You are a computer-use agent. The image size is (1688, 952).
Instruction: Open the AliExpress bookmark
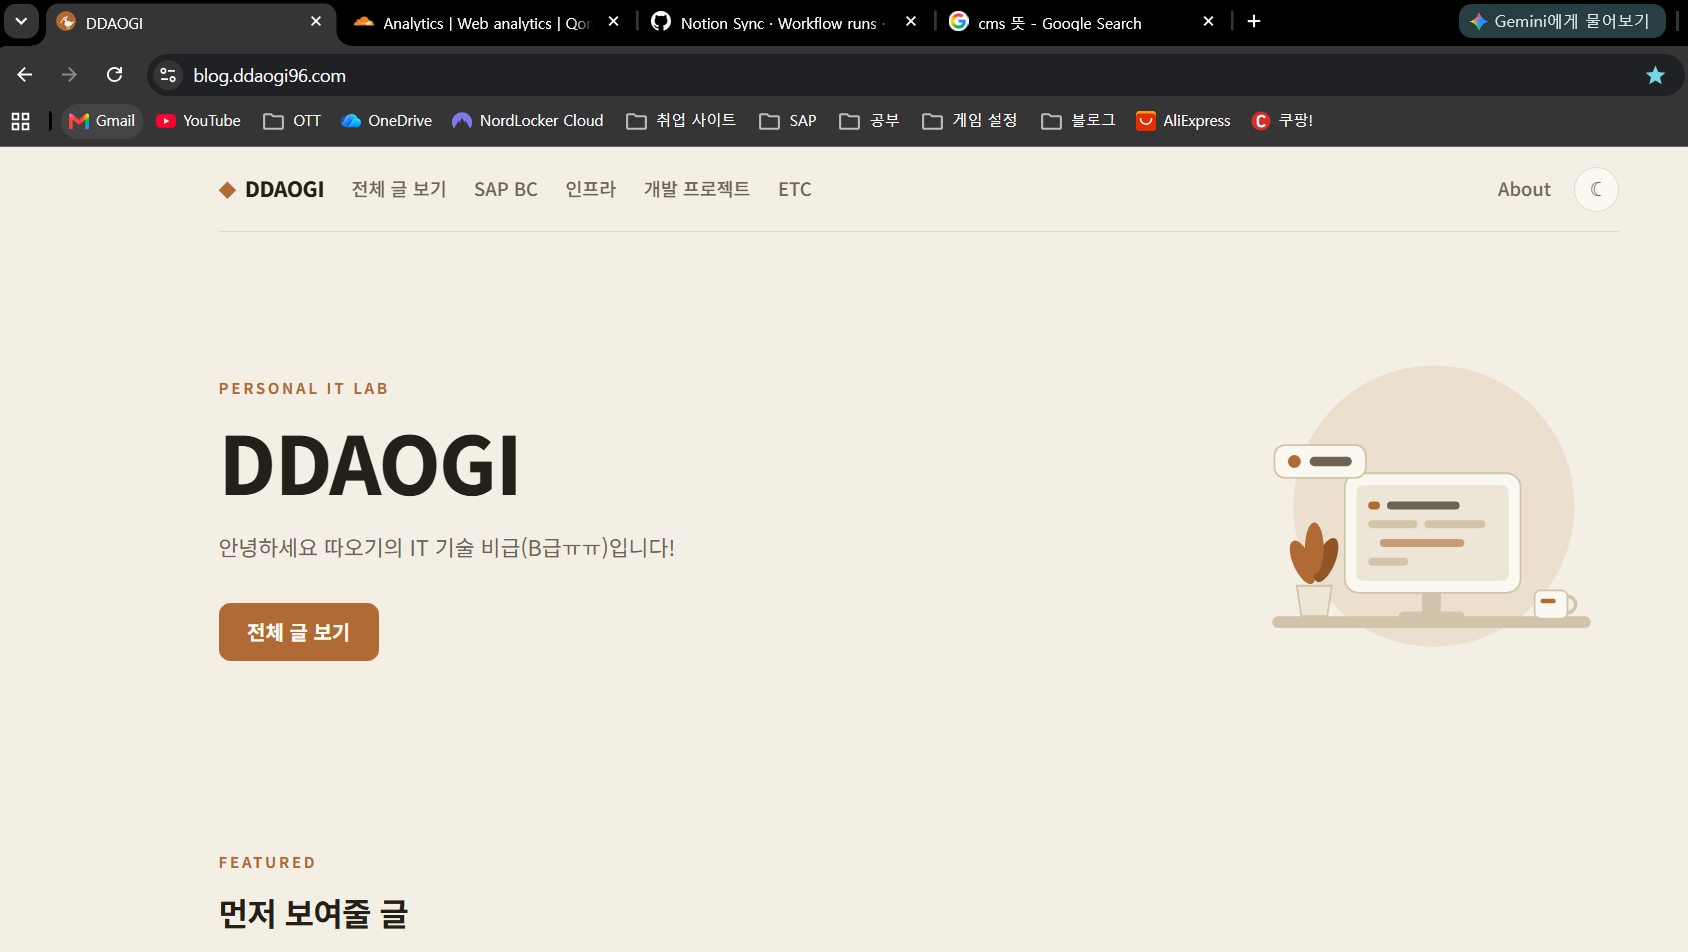1183,121
